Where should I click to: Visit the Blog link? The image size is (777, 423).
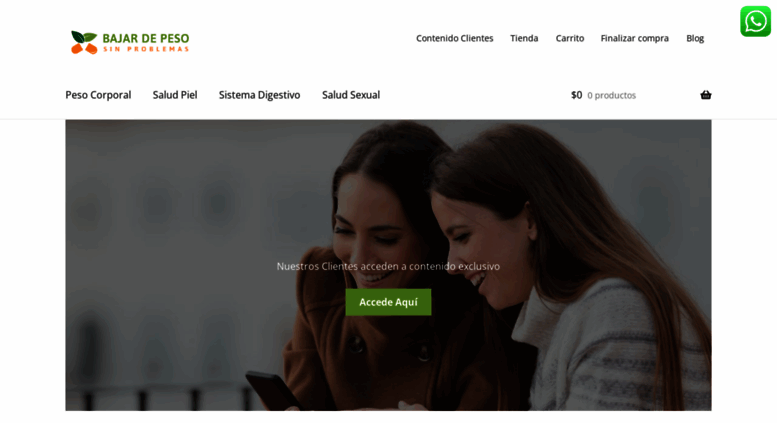pyautogui.click(x=695, y=38)
